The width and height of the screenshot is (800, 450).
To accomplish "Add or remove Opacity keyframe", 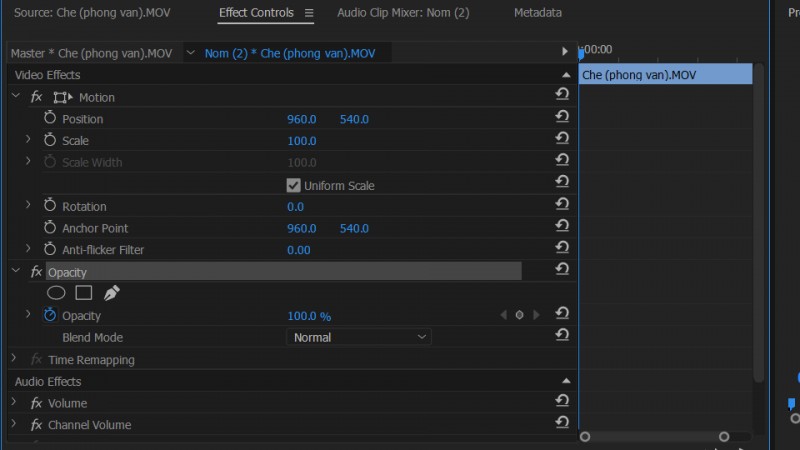I will coord(519,315).
